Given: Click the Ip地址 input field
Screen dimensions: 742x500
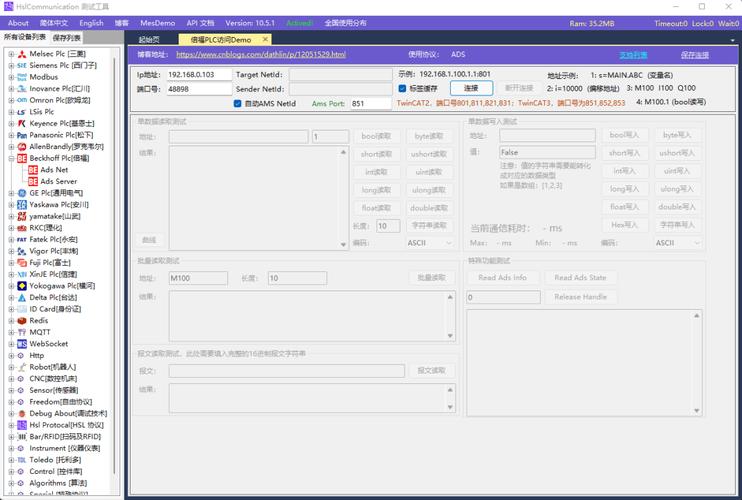Looking at the screenshot, I should click(x=199, y=75).
